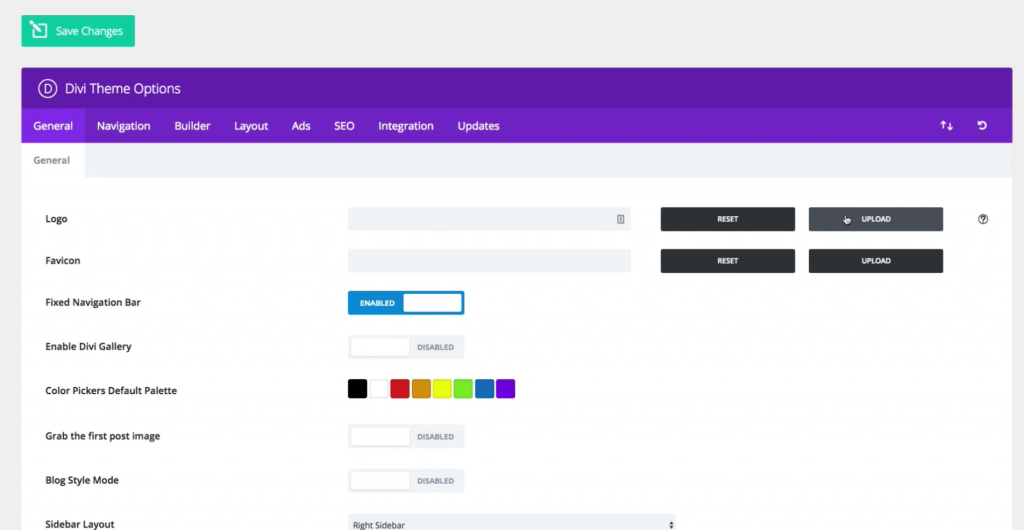The height and width of the screenshot is (530, 1024).
Task: Pick the yellow palette swatch
Action: click(x=442, y=389)
